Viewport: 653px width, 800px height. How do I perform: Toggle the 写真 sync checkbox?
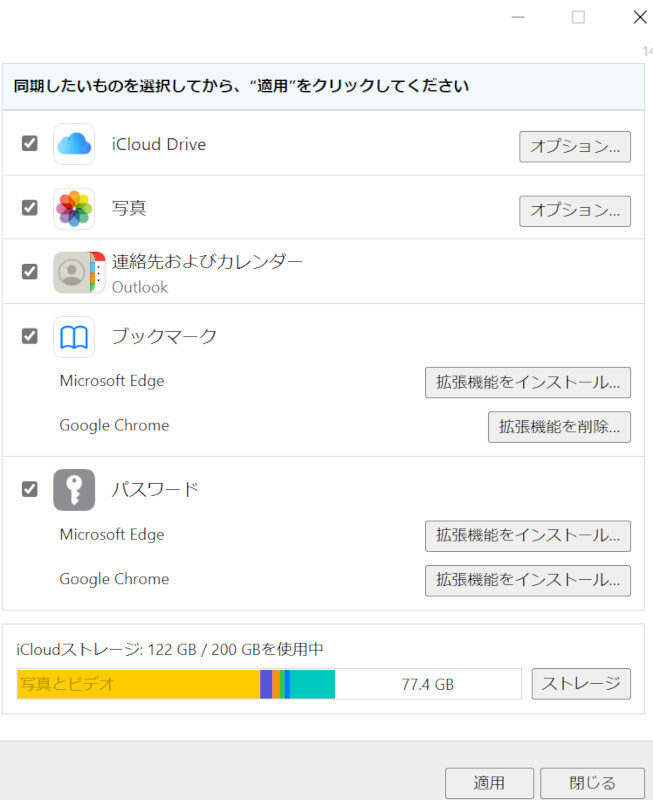point(30,208)
